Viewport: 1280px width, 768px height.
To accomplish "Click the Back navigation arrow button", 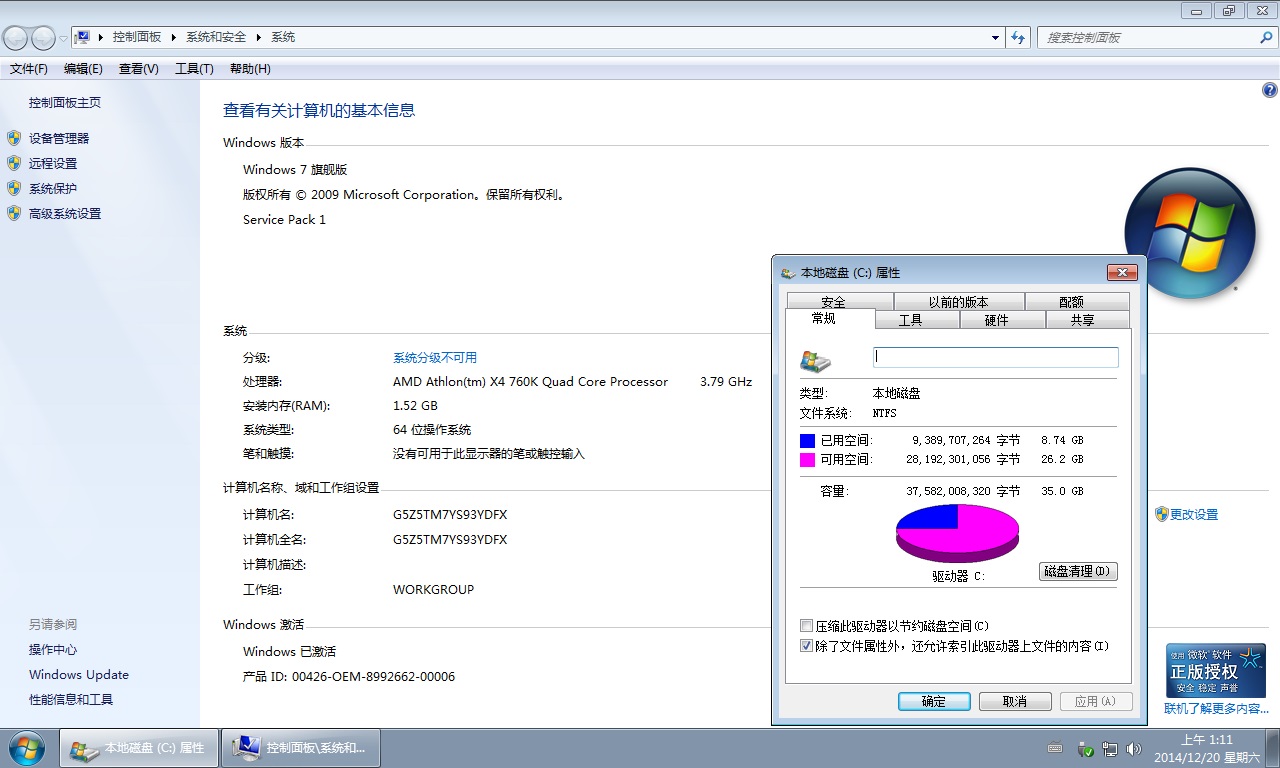I will click(16, 38).
